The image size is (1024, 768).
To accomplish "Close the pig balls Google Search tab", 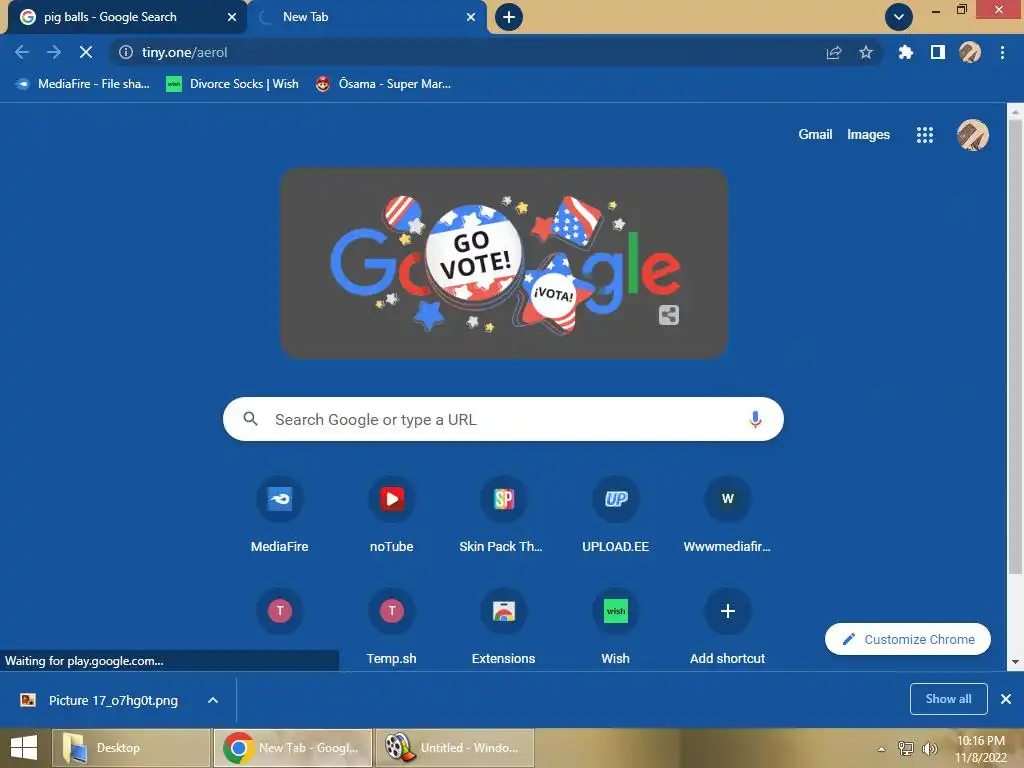I will click(x=232, y=17).
